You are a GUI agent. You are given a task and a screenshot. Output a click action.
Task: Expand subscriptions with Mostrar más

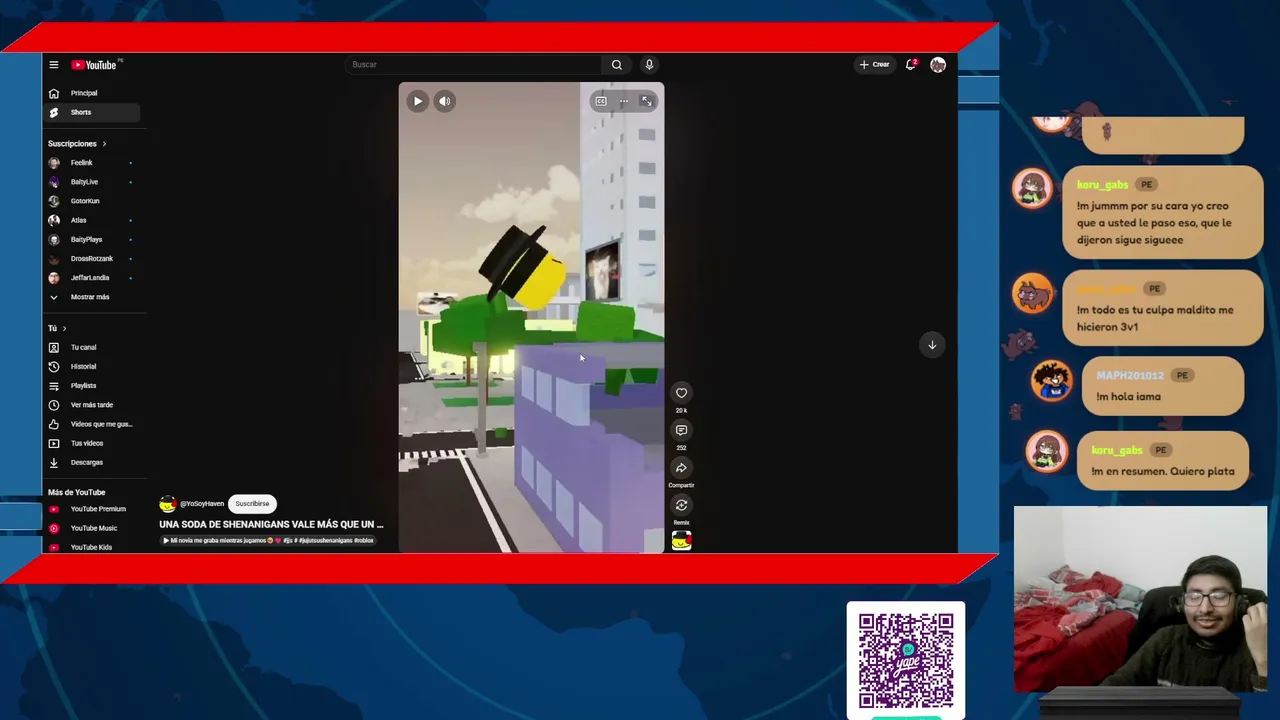[x=92, y=297]
